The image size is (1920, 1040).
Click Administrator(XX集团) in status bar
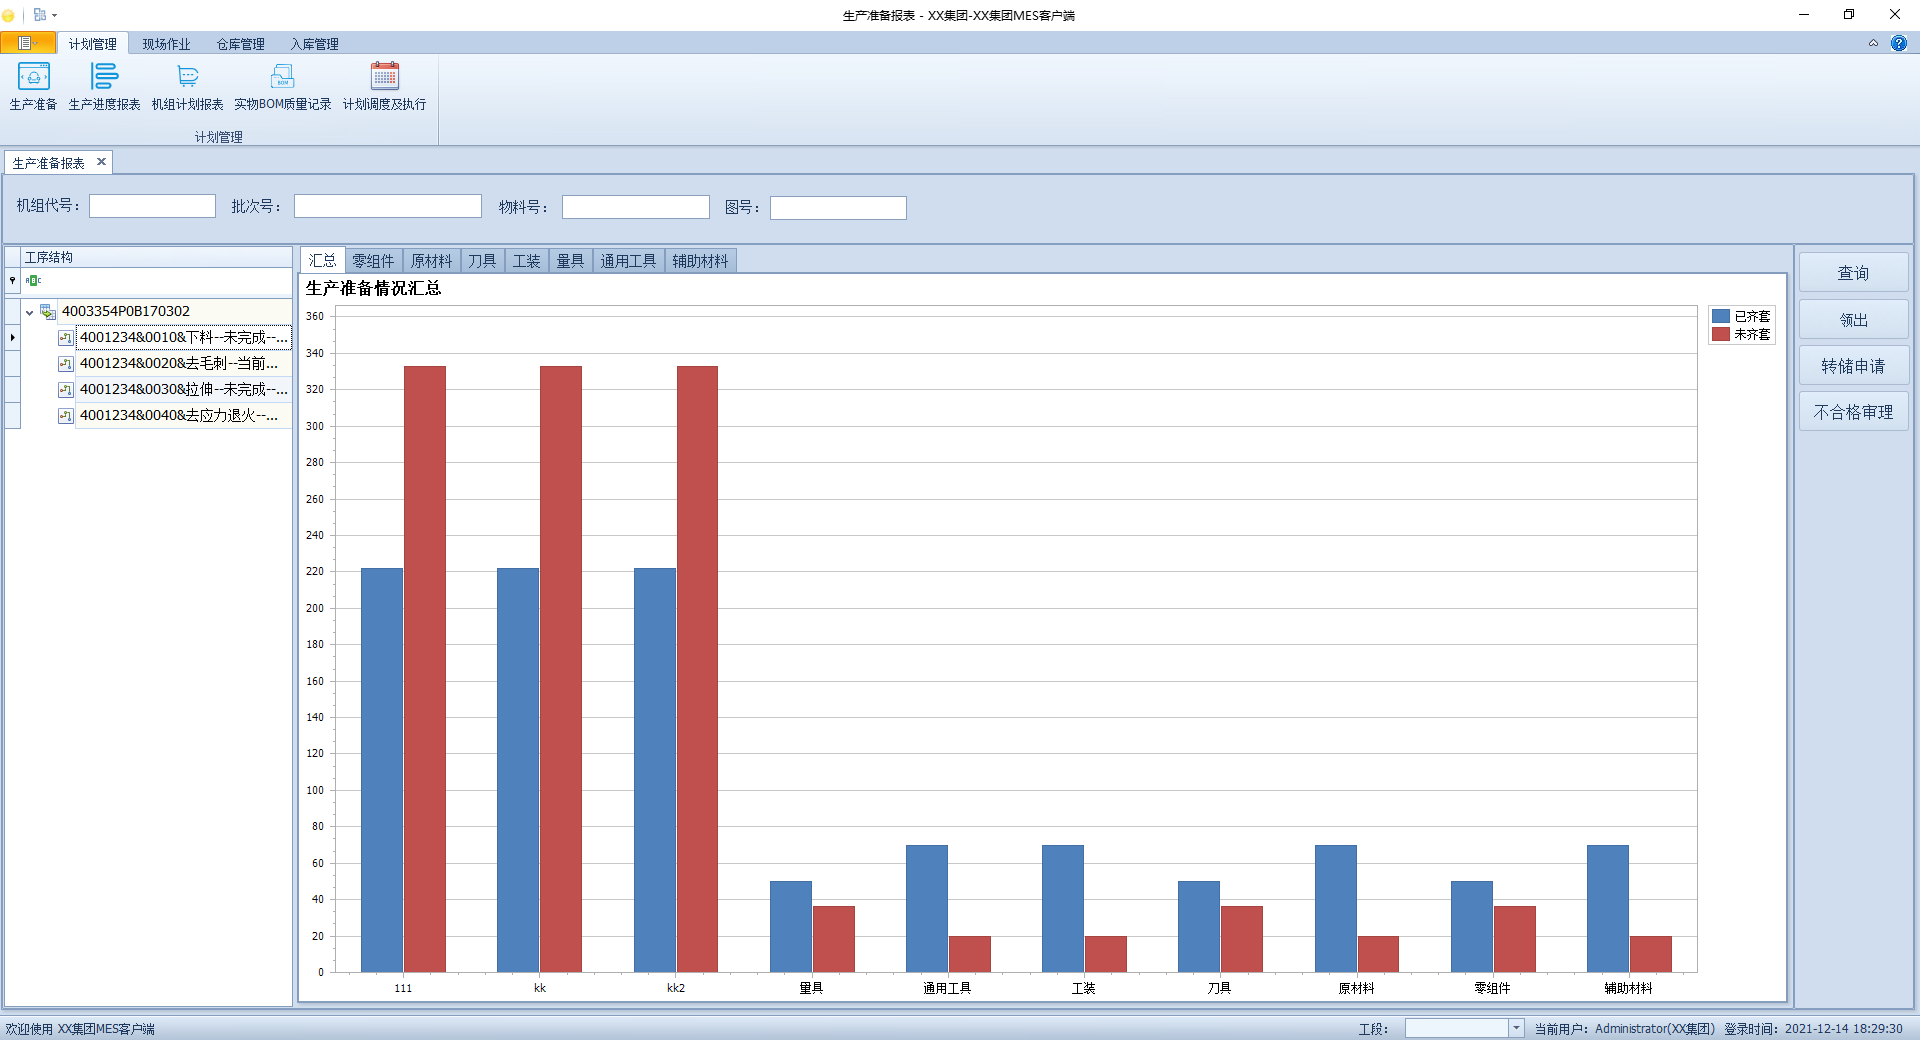pyautogui.click(x=1654, y=1028)
